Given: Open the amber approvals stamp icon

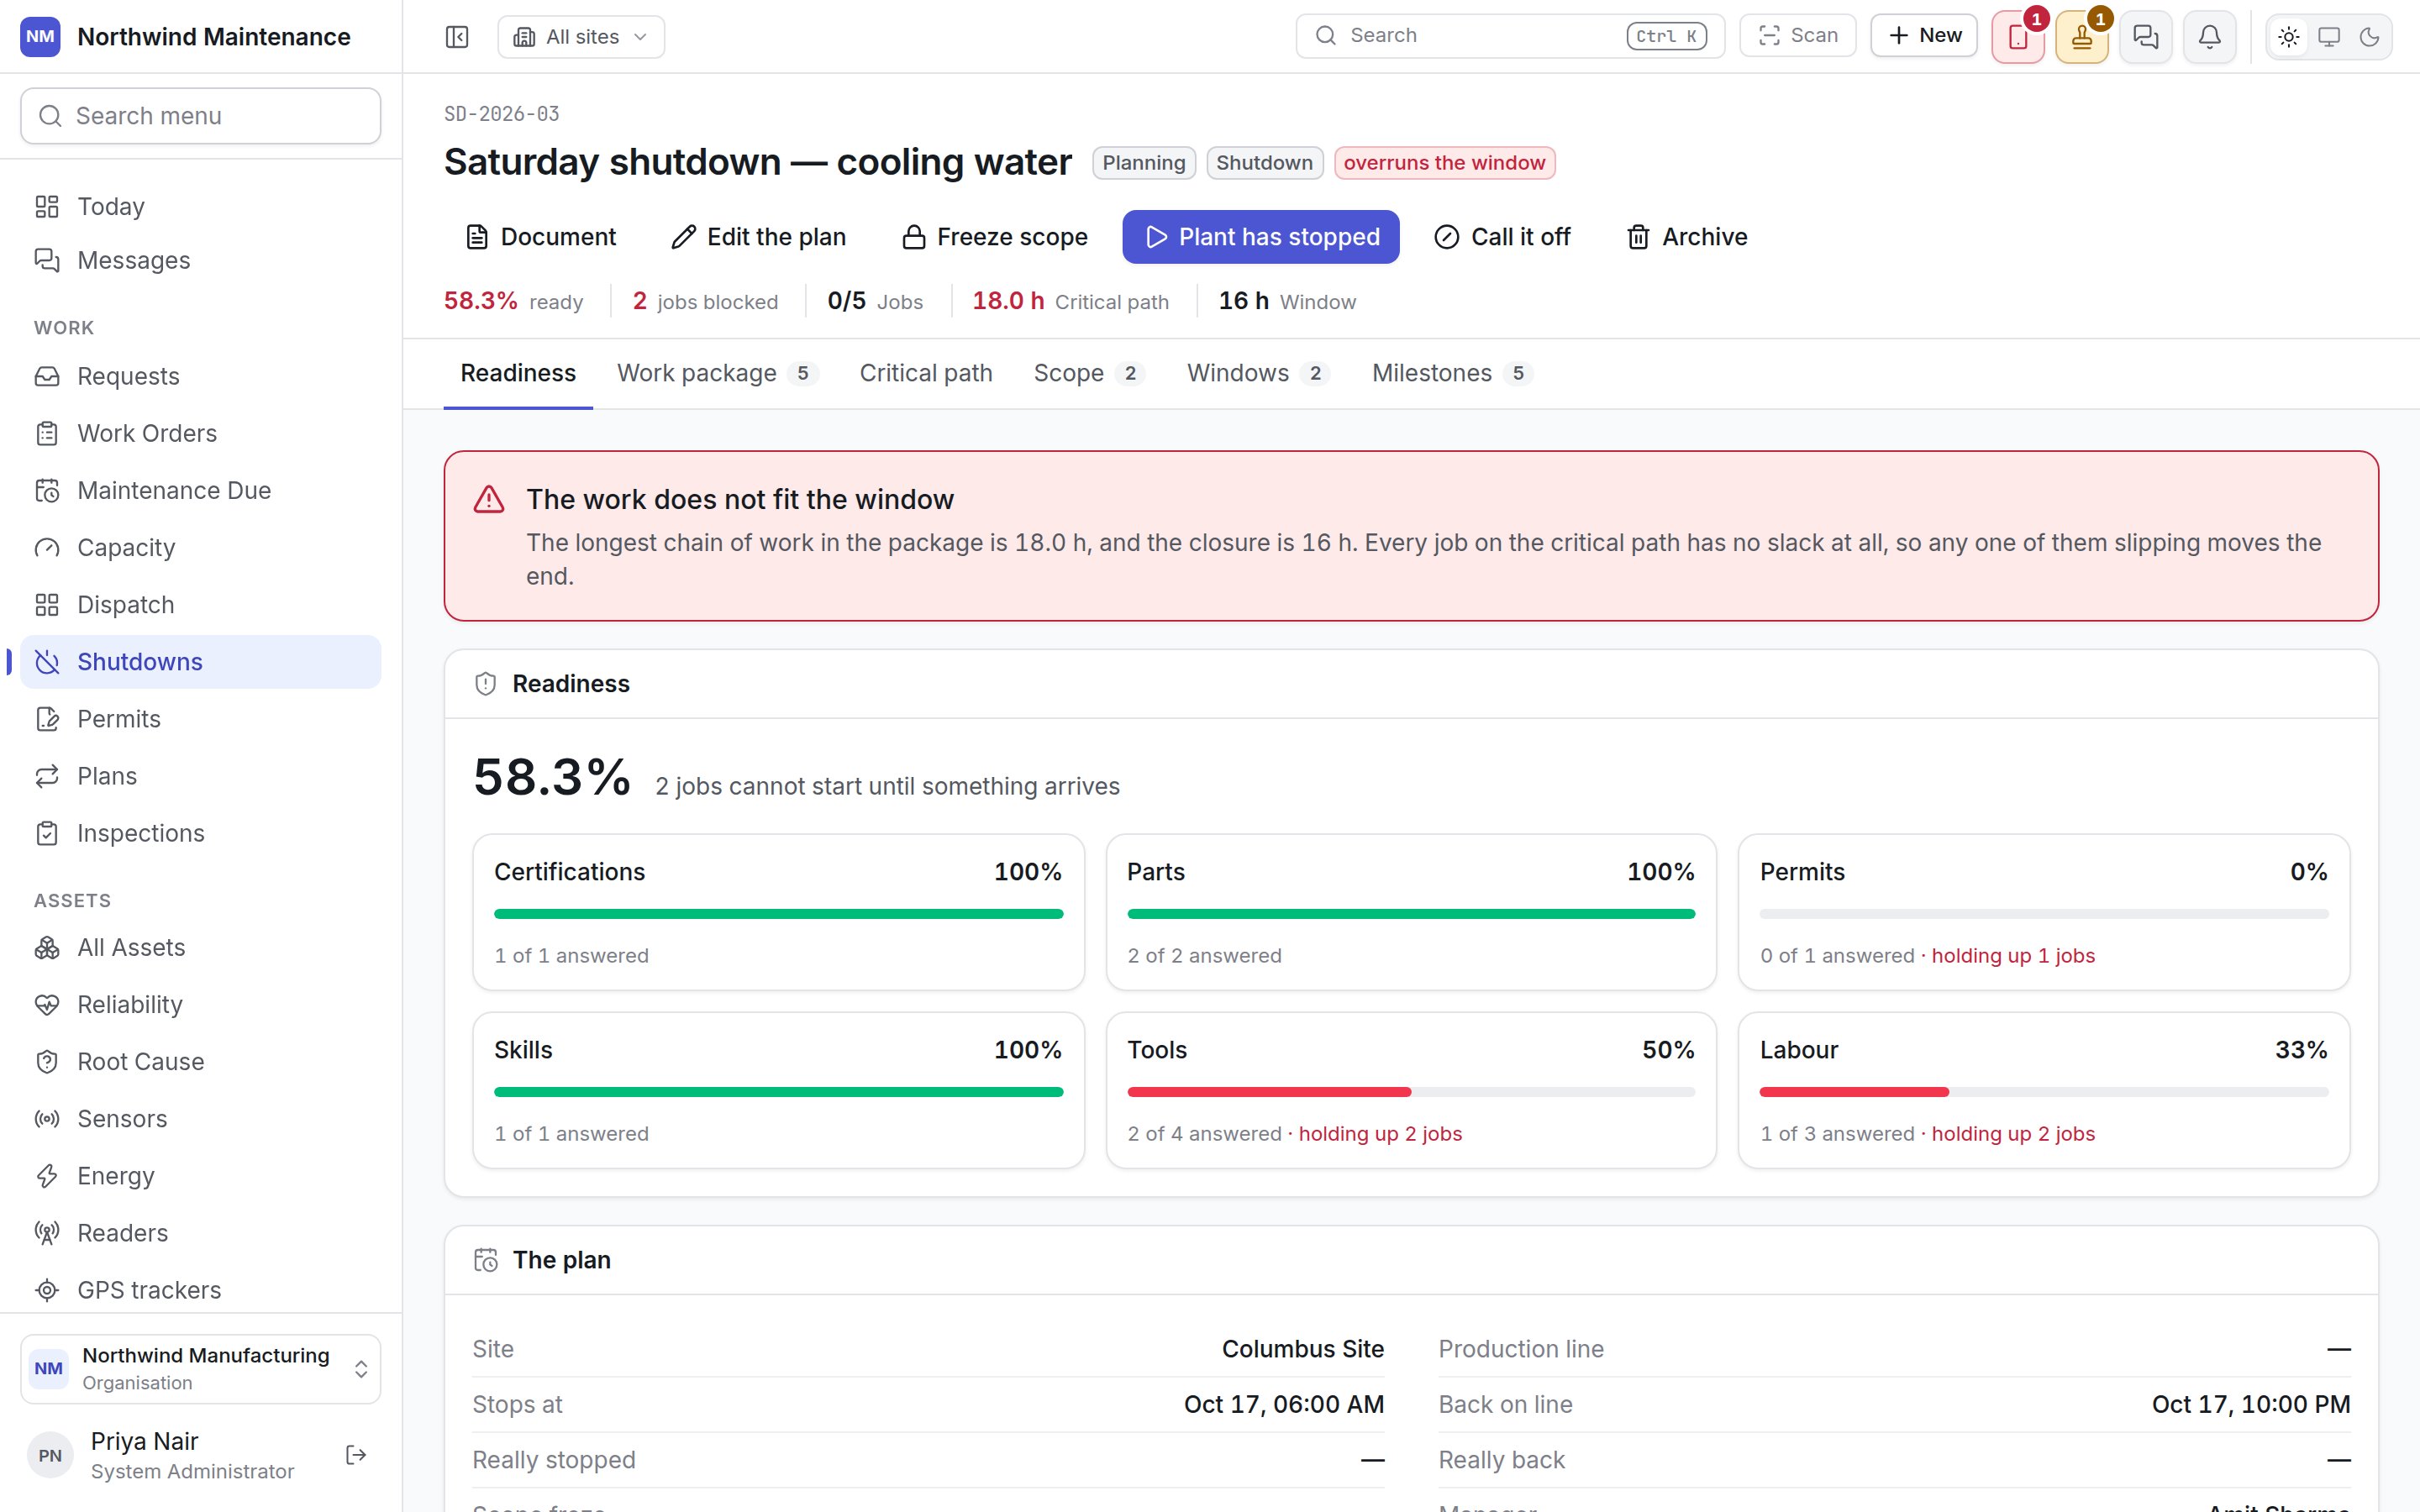Looking at the screenshot, I should (2082, 37).
